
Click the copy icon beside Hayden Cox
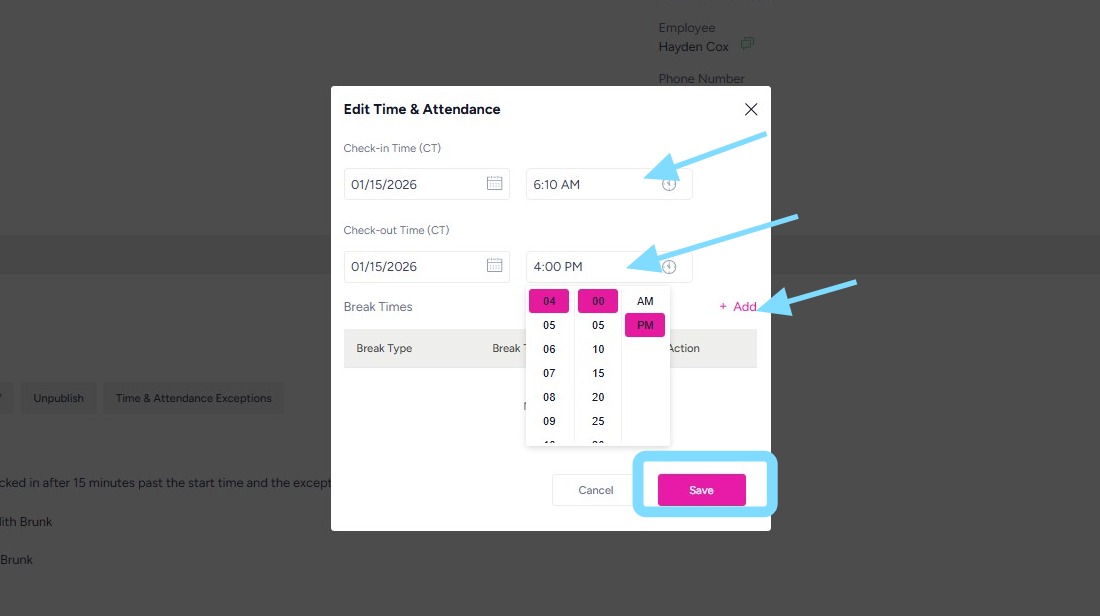(x=747, y=45)
